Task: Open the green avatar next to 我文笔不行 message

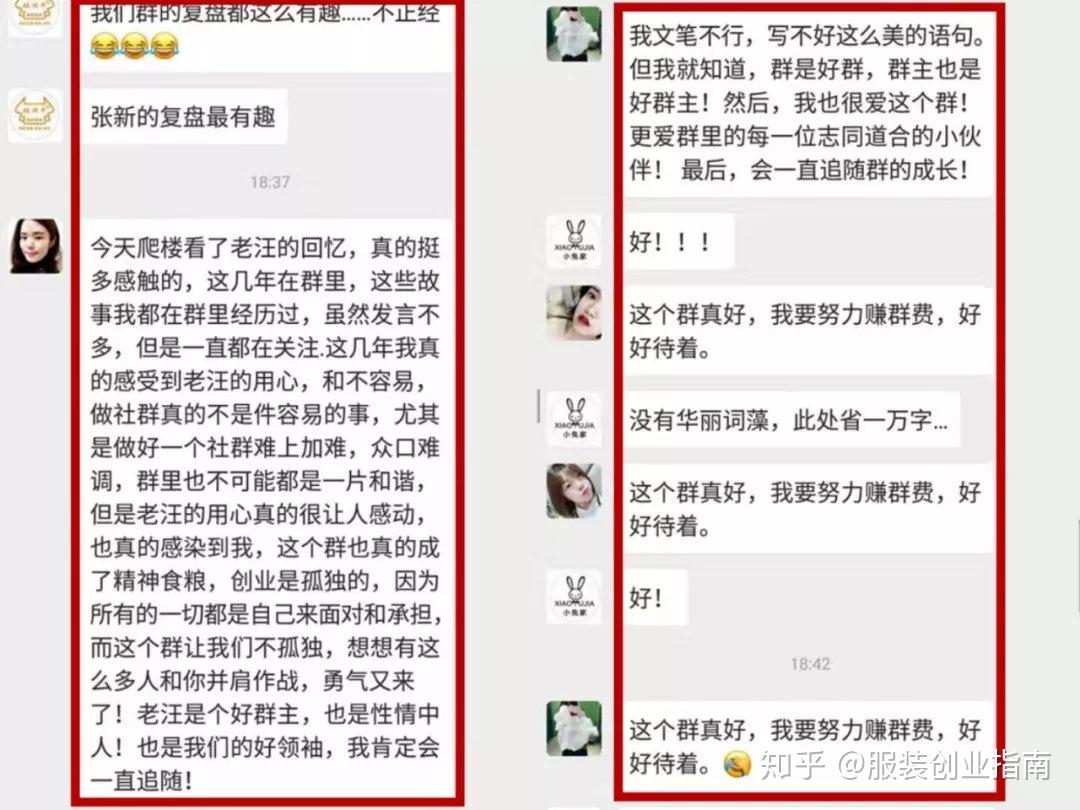Action: (x=574, y=34)
